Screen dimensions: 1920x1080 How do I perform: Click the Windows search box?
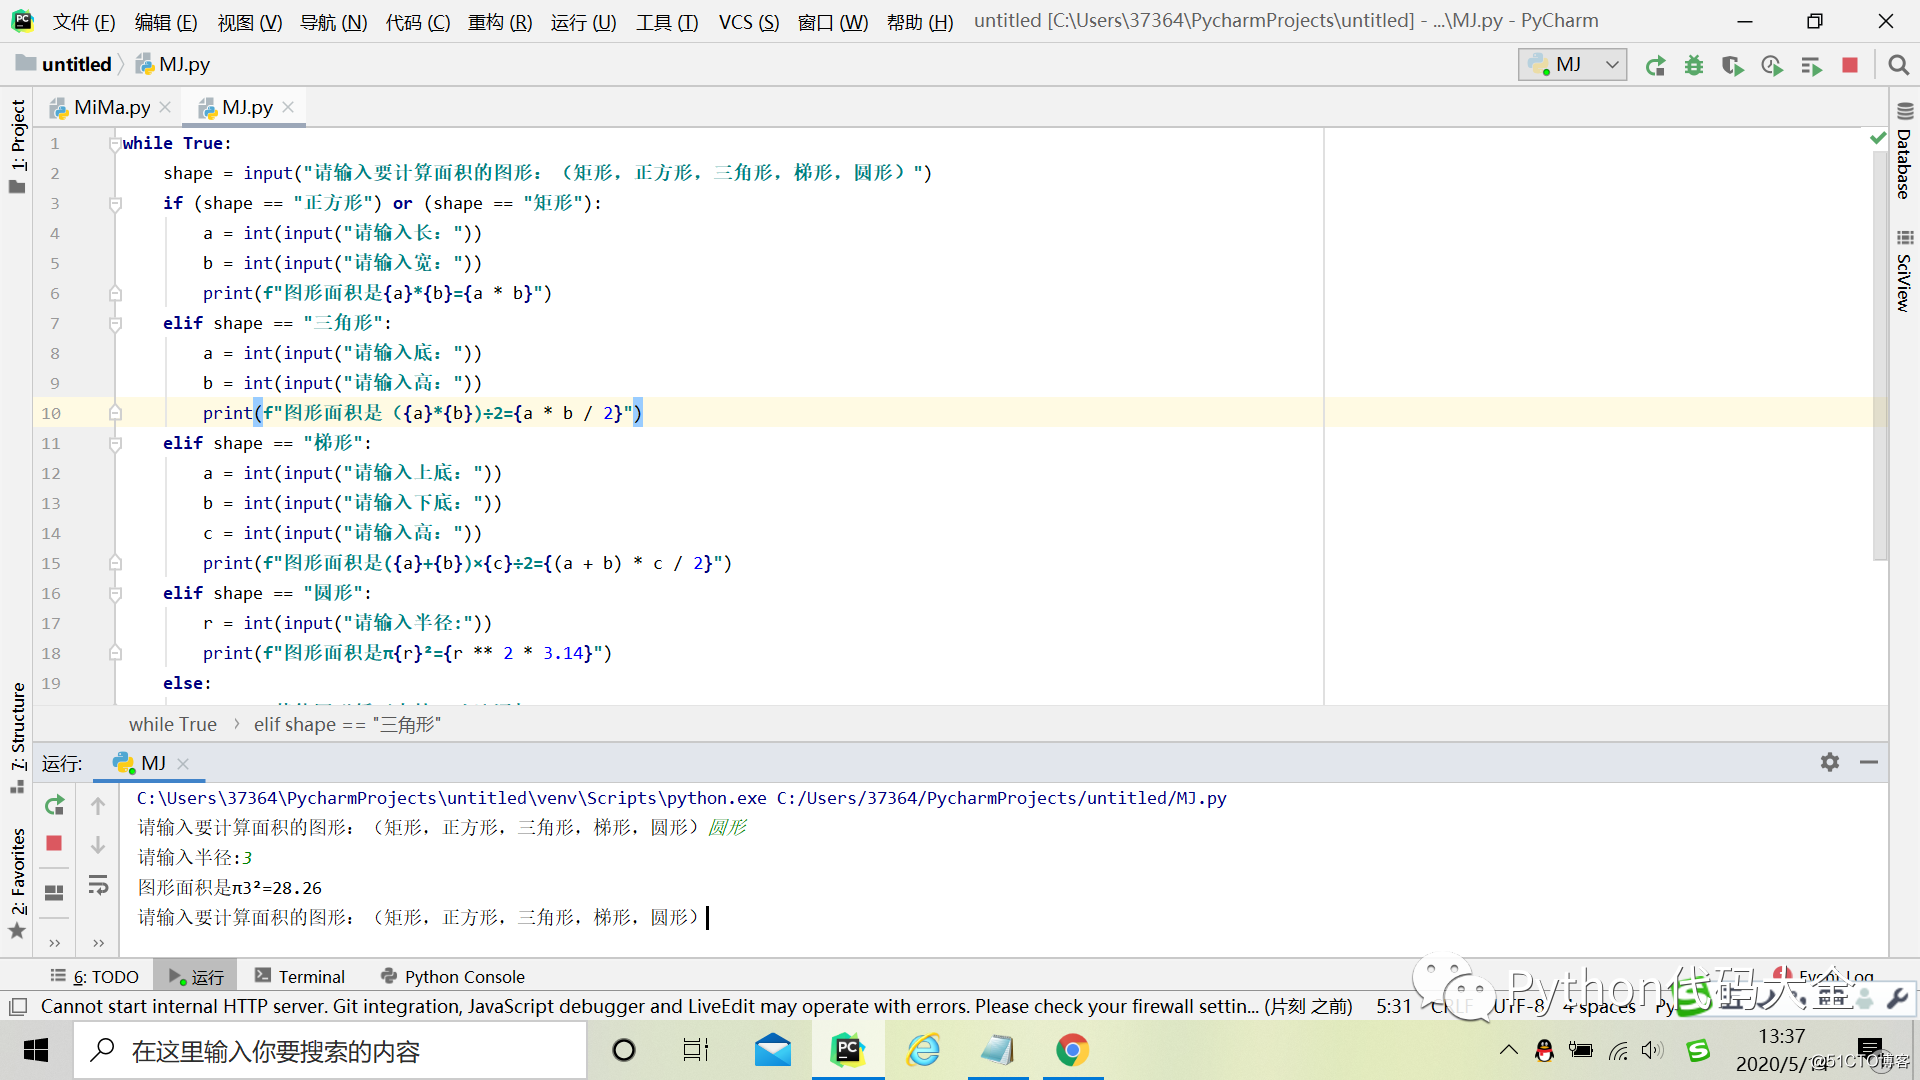click(x=330, y=1050)
